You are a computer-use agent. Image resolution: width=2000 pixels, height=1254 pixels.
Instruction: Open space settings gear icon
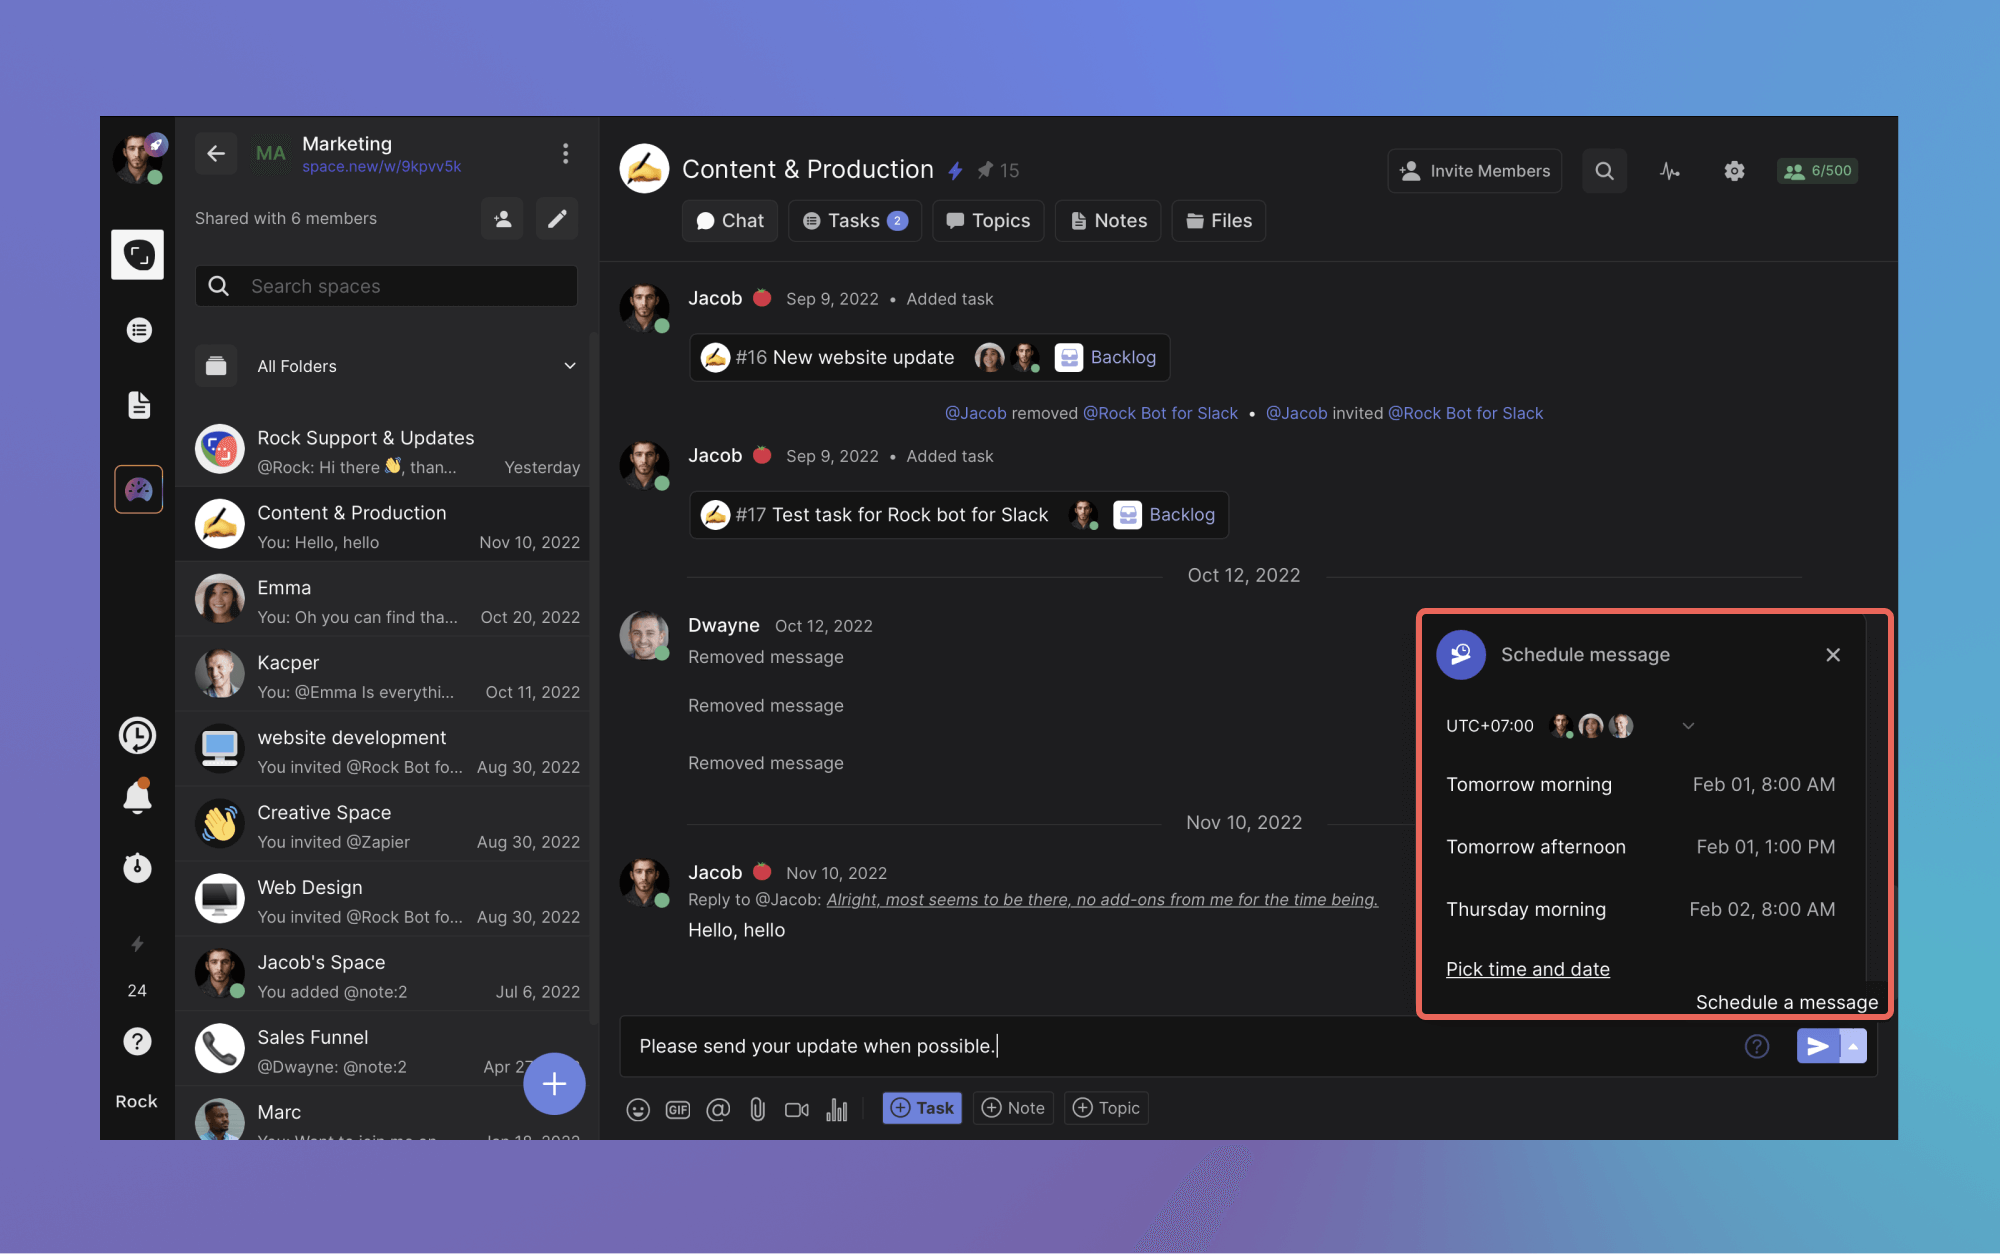click(x=1734, y=171)
